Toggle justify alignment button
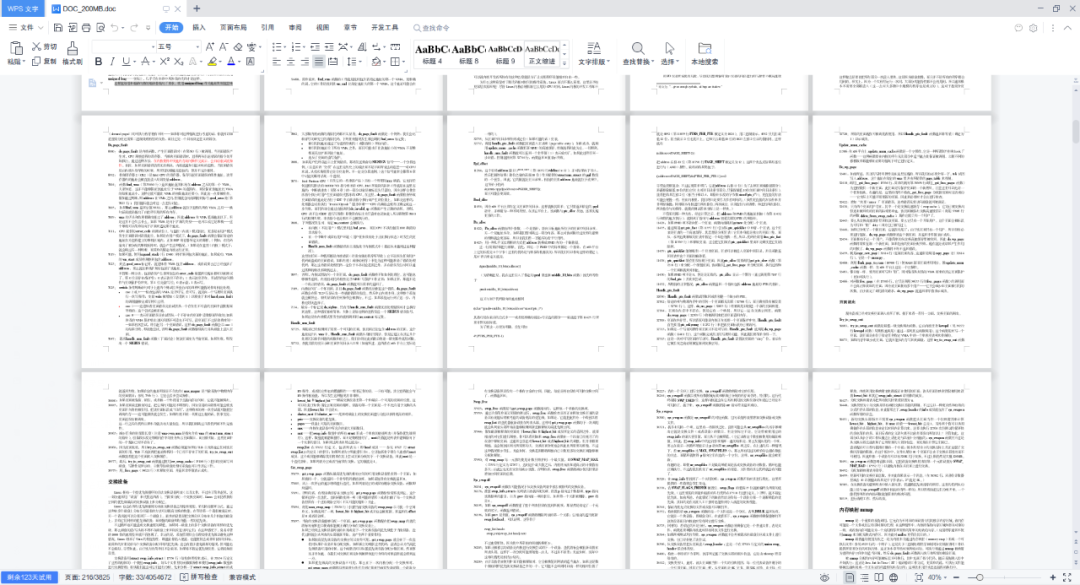The height and width of the screenshot is (585, 1080). (x=318, y=61)
